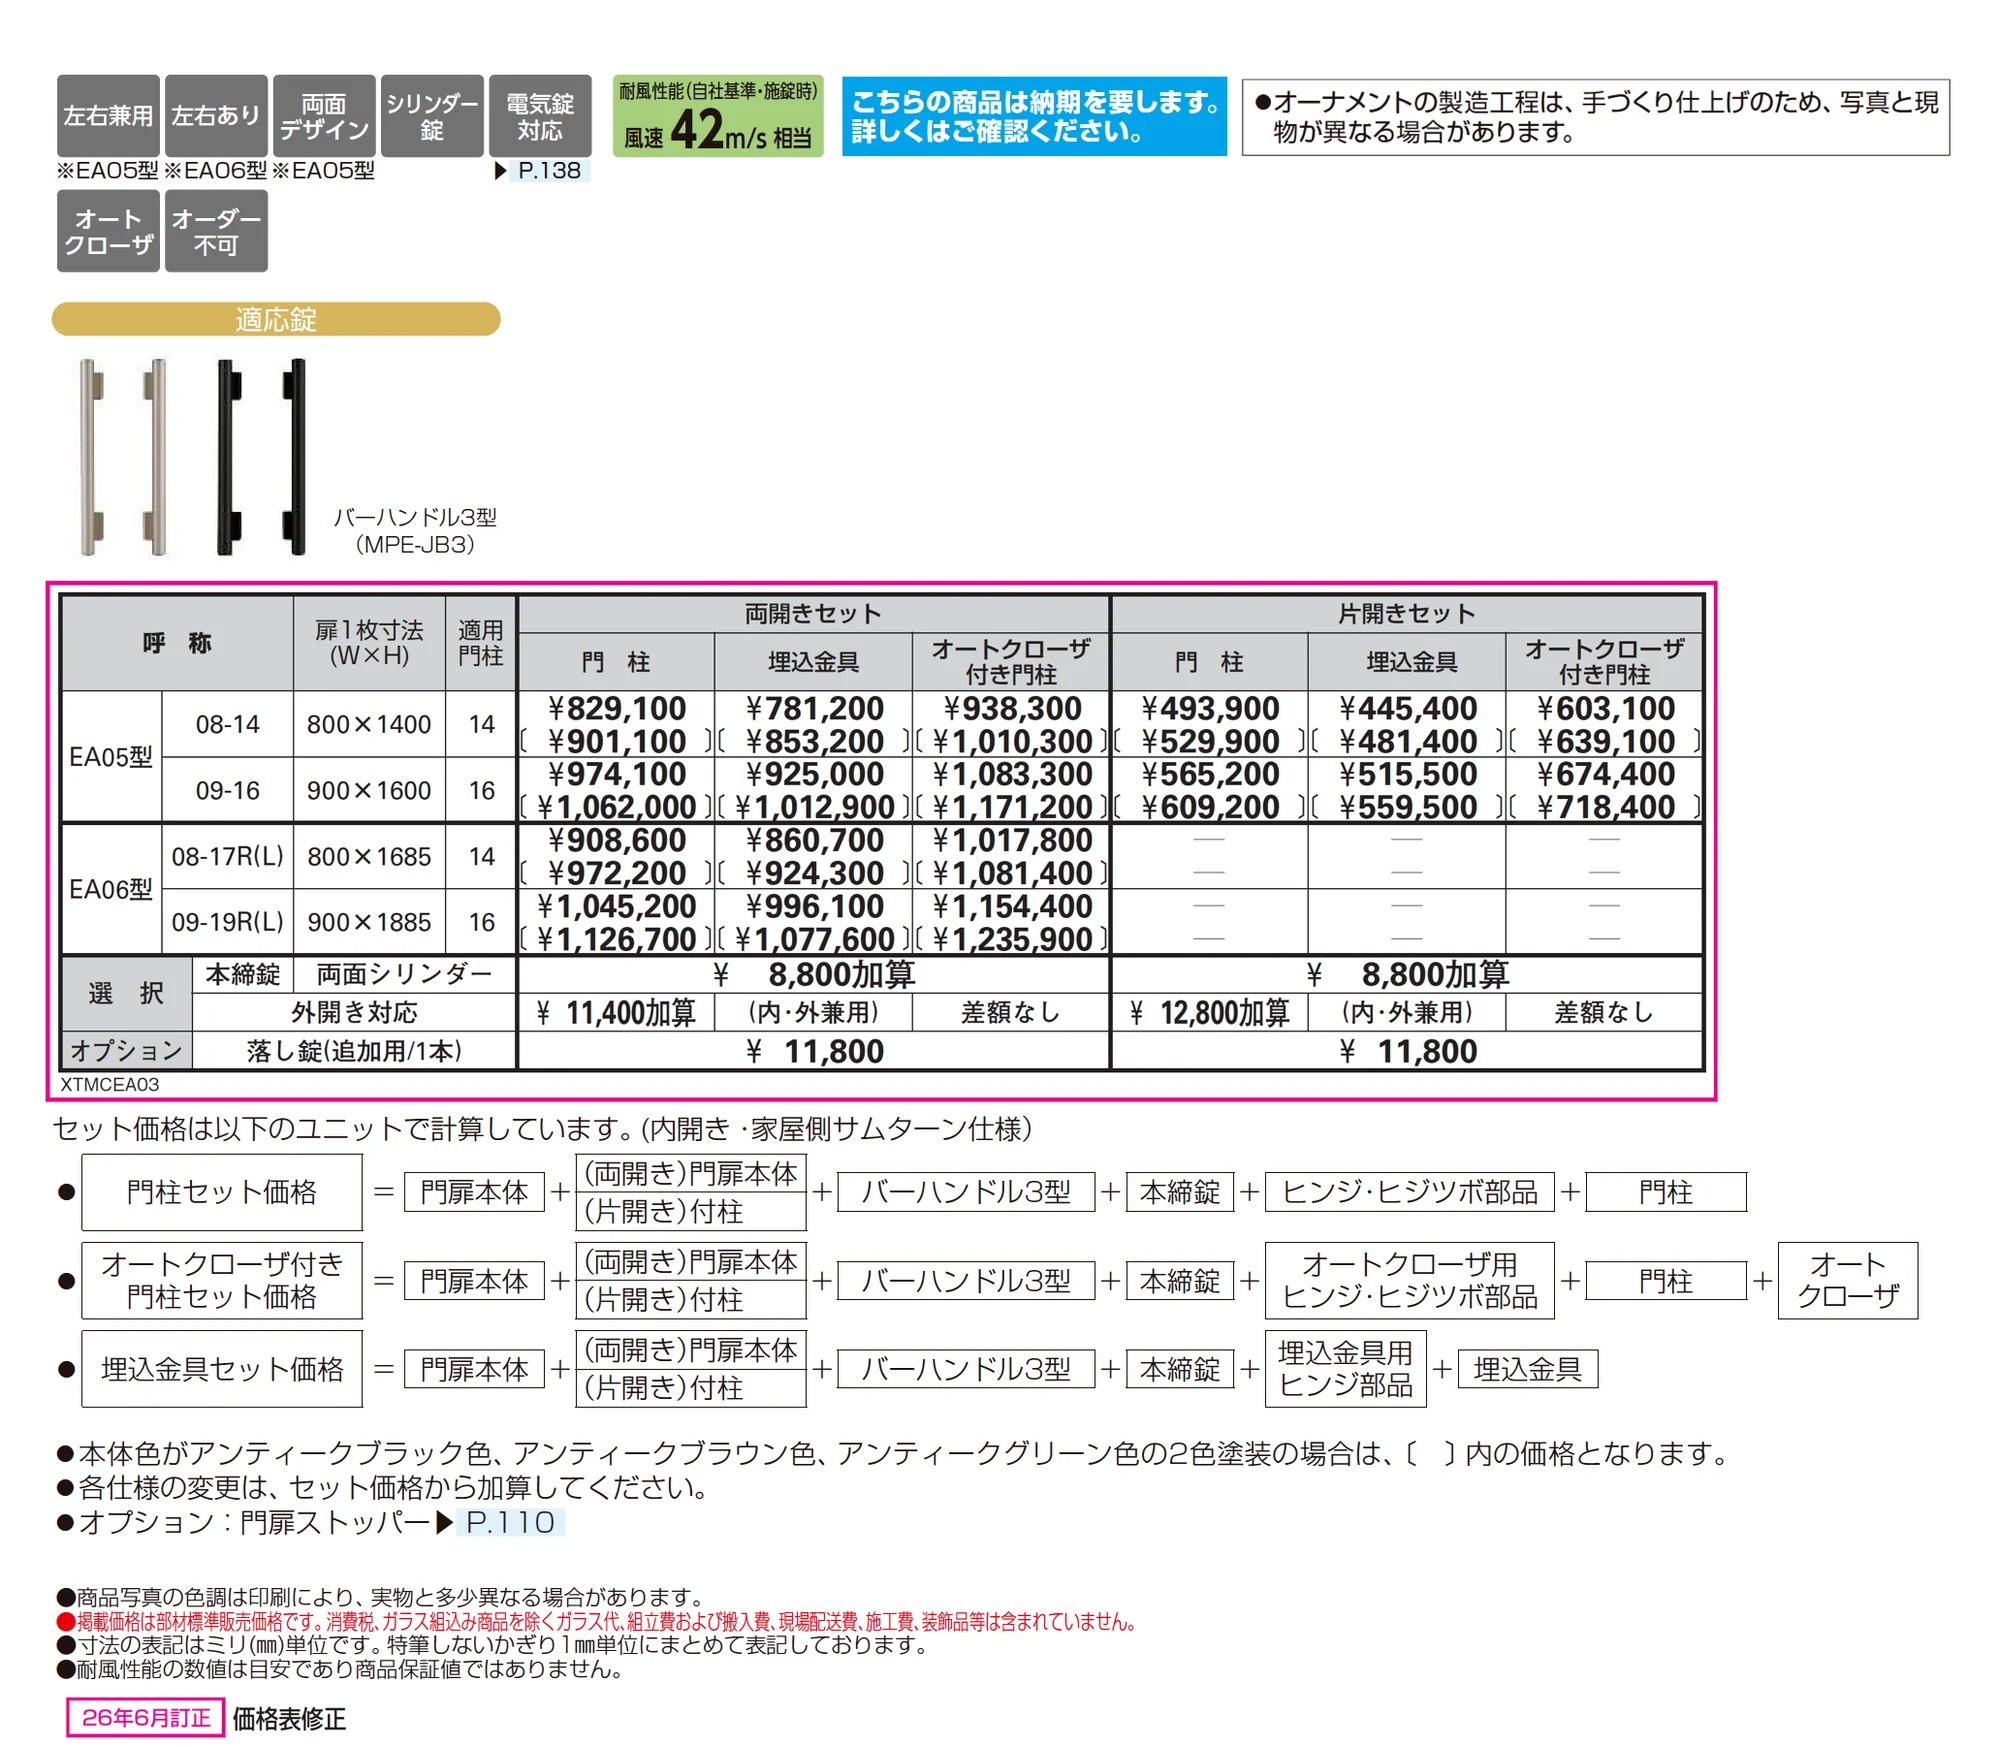Click the 09-16 model cell
Image resolution: width=1999 pixels, height=1747 pixels.
coord(227,790)
